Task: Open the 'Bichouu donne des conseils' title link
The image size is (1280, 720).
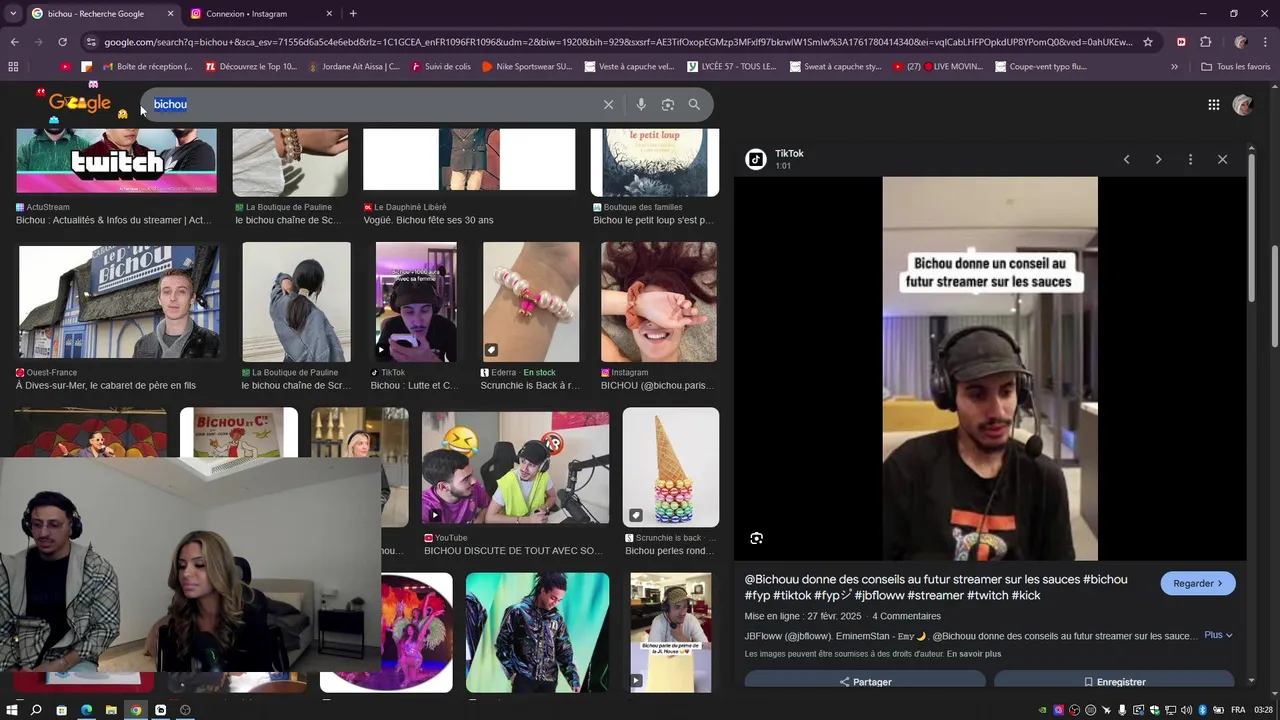Action: tap(936, 587)
